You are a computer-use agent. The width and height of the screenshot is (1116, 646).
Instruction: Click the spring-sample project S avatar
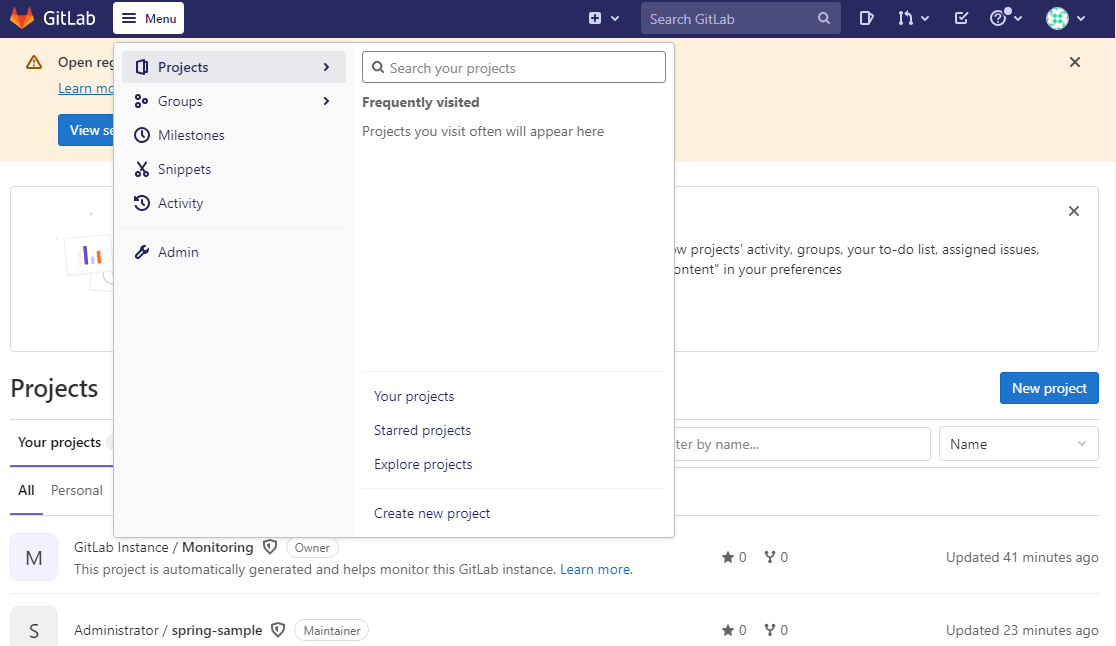point(33,627)
